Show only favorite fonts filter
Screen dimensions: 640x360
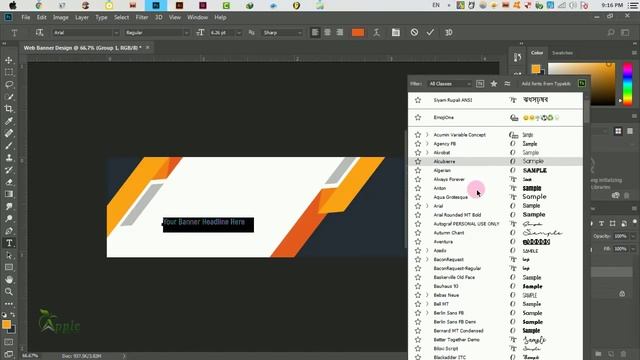pyautogui.click(x=493, y=84)
